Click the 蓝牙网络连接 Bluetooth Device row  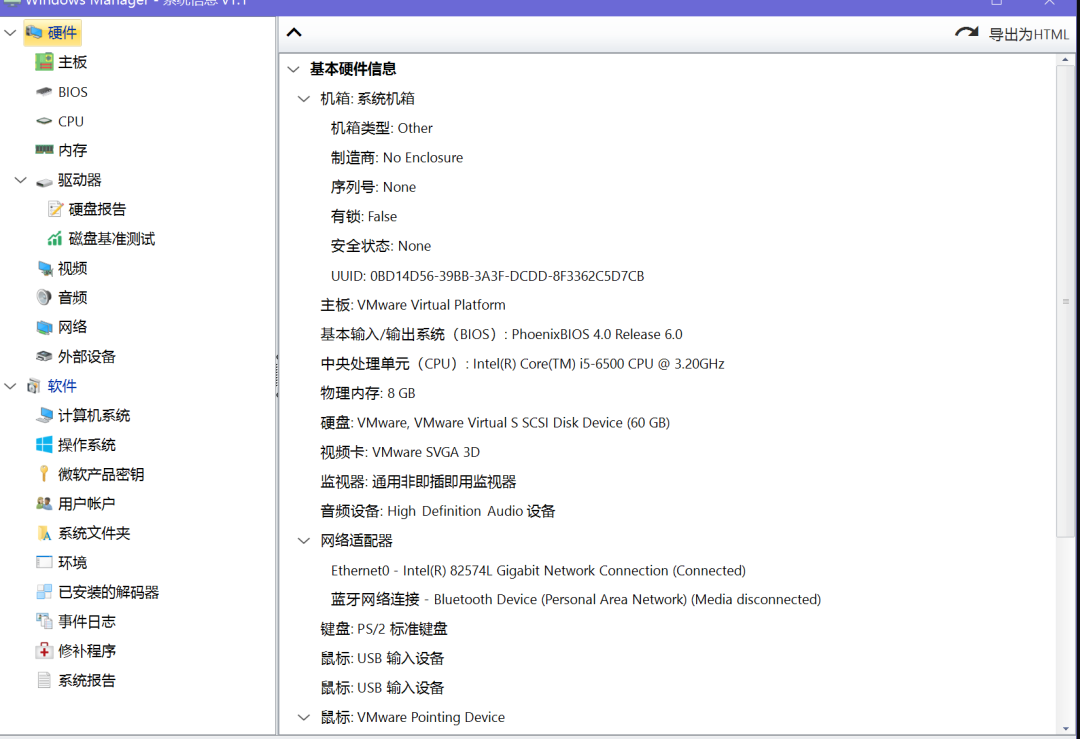coord(576,599)
